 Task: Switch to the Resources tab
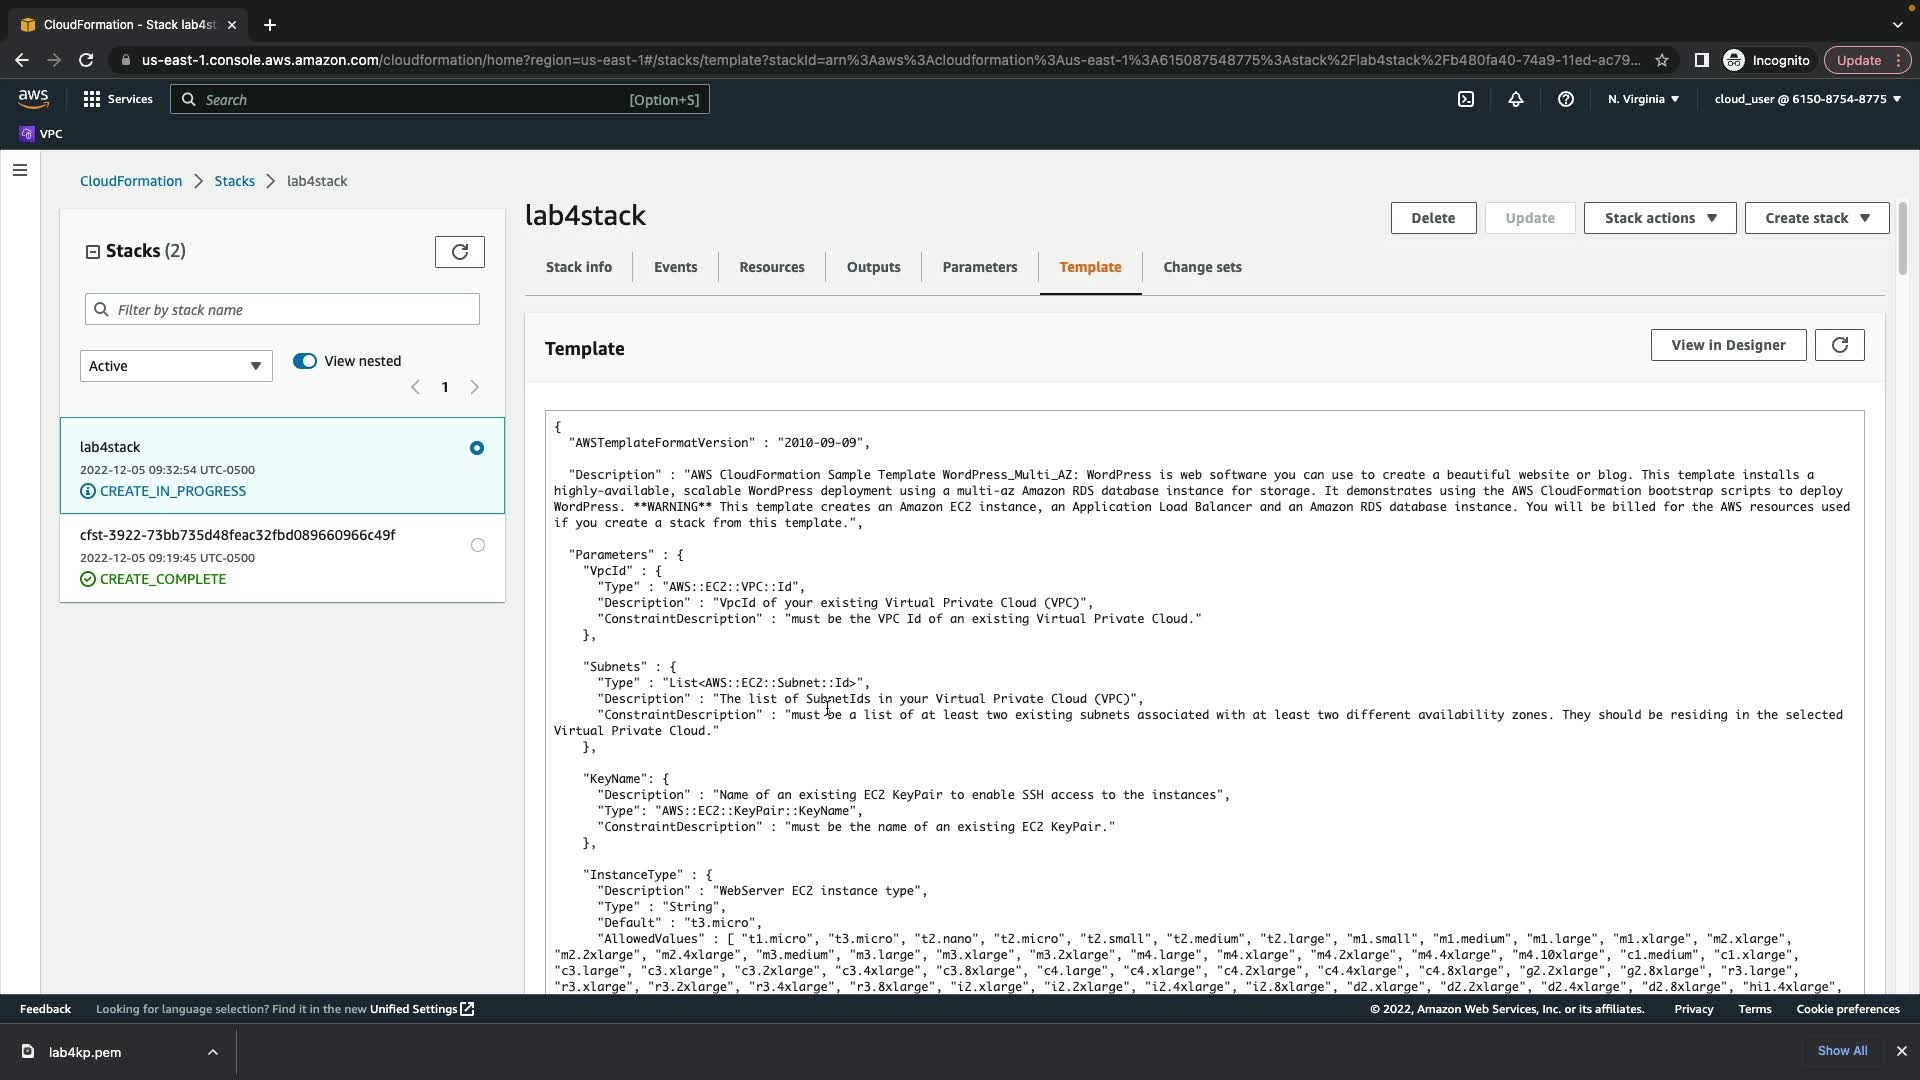(x=771, y=267)
